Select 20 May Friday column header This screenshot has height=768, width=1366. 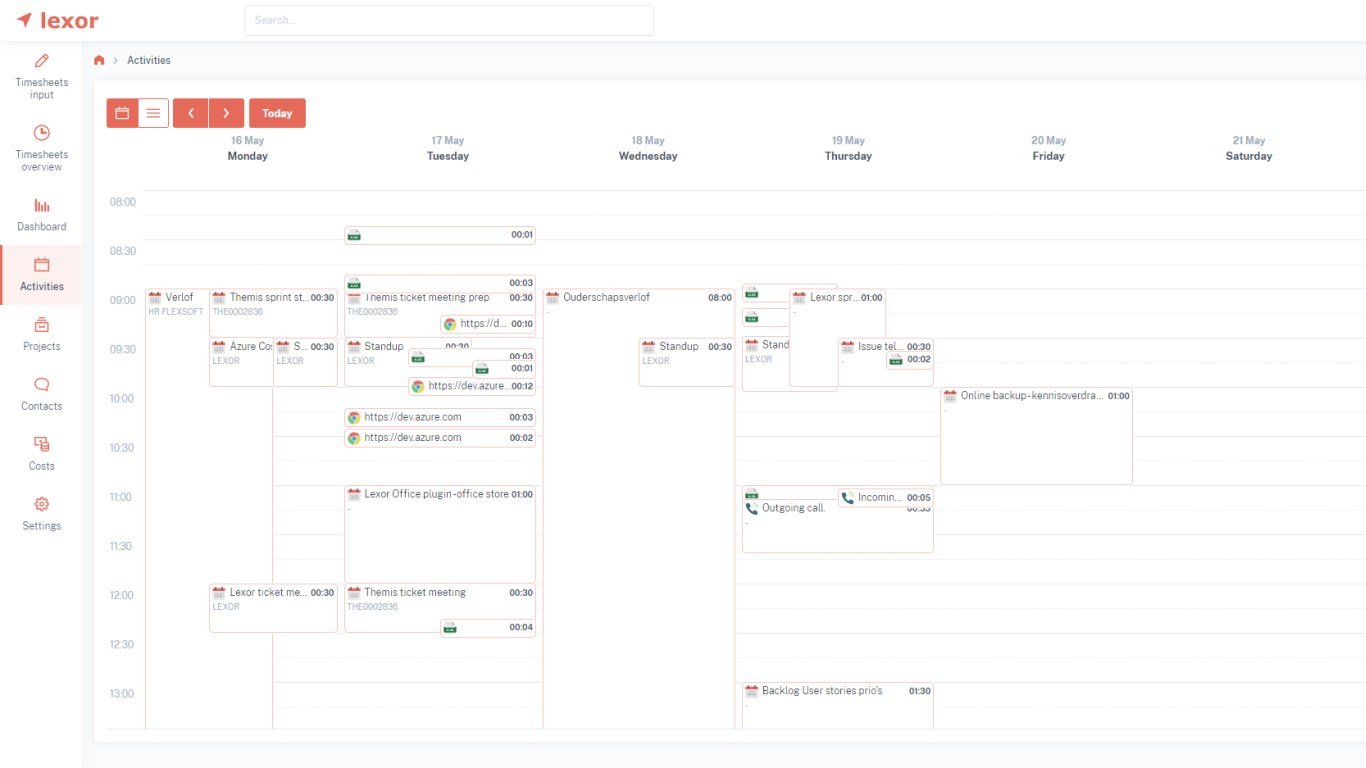pos(1048,148)
